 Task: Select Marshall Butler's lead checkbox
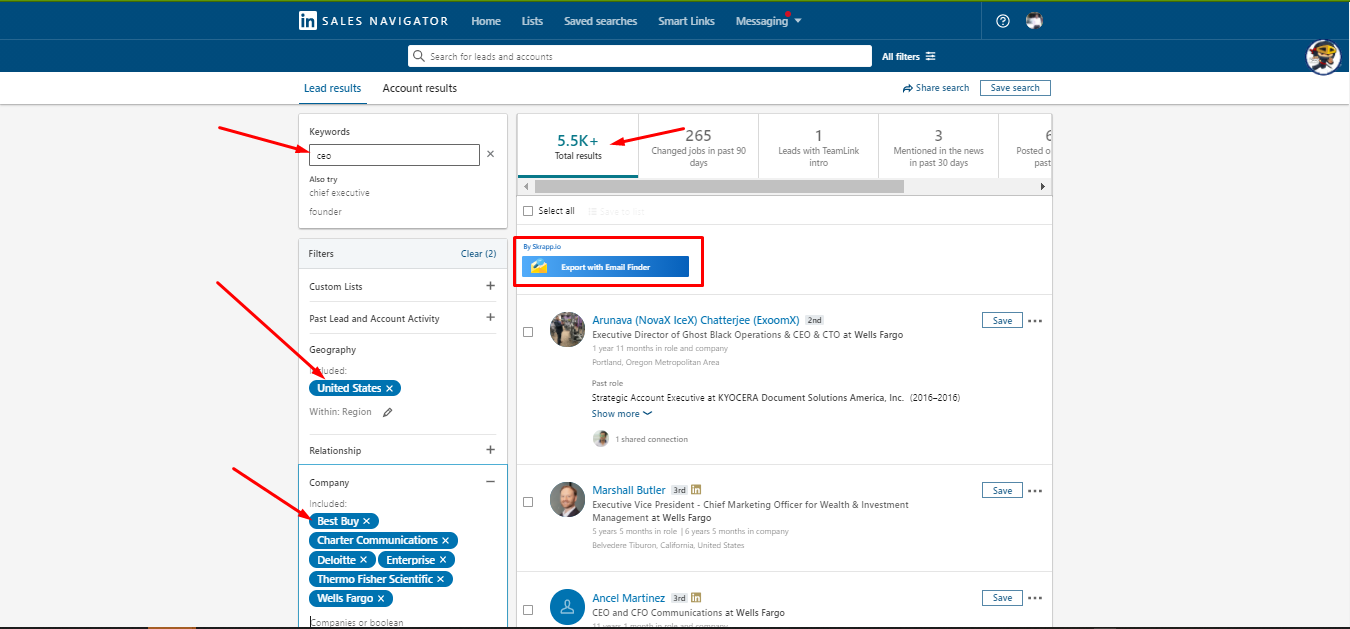click(x=528, y=502)
